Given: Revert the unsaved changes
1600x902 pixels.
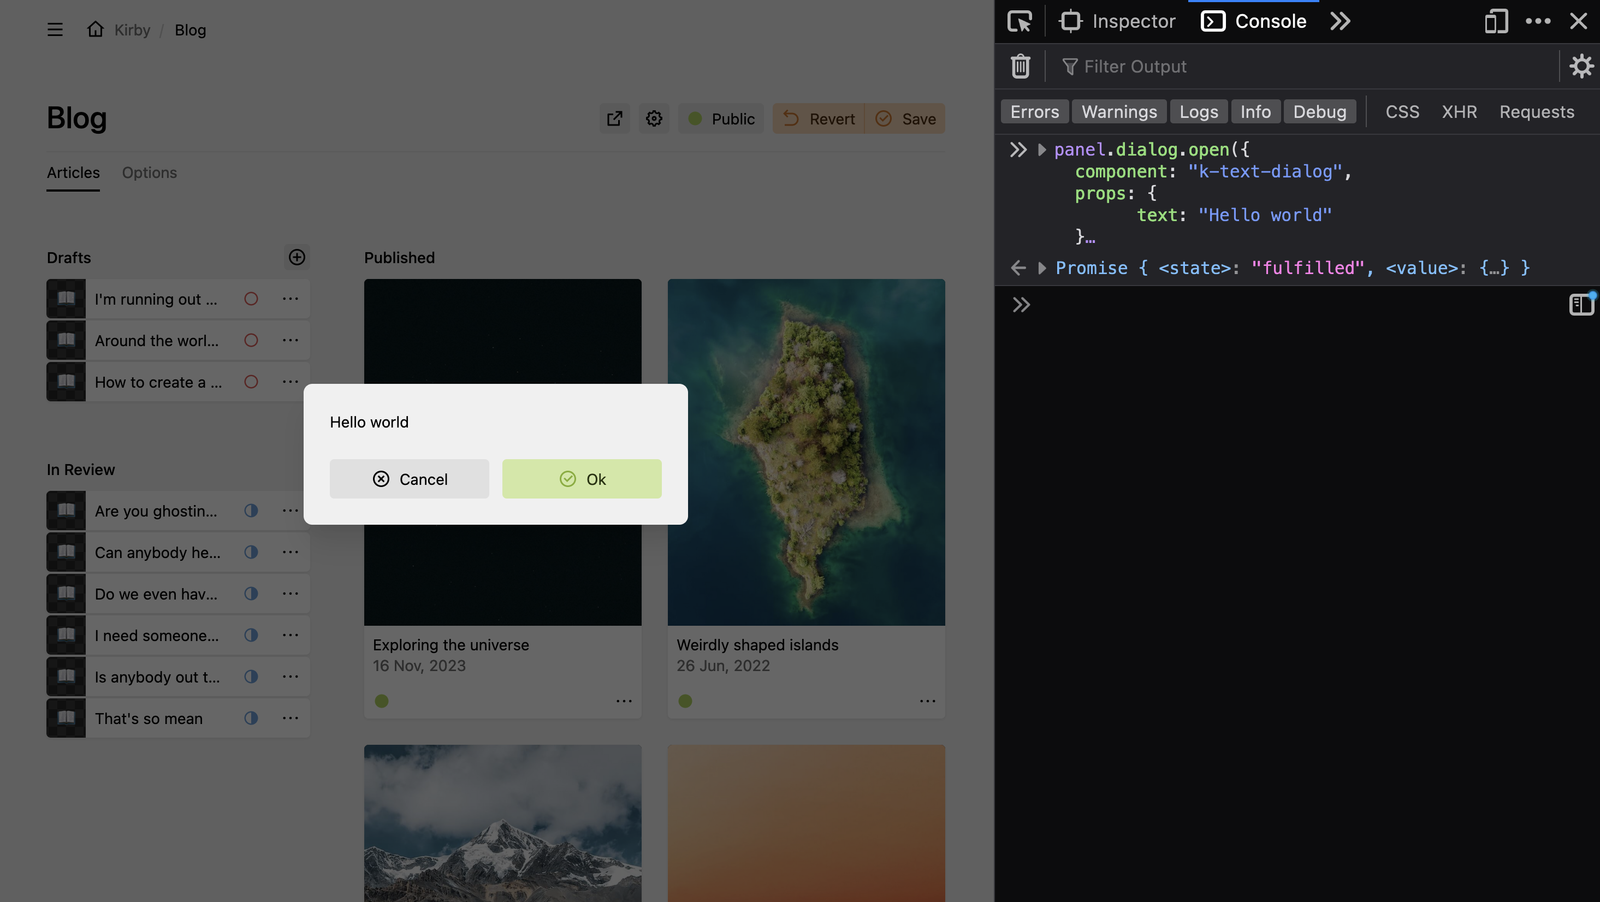Looking at the screenshot, I should [819, 119].
